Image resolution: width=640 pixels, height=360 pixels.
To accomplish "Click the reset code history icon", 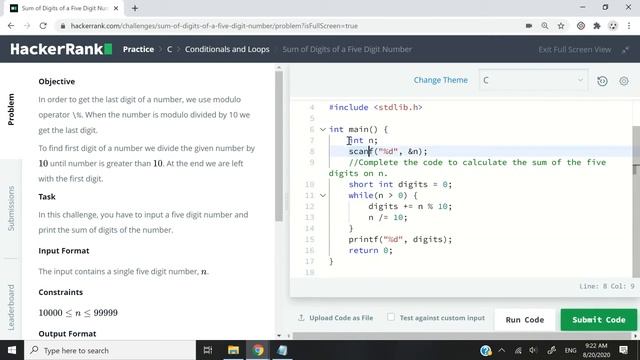I will [602, 81].
